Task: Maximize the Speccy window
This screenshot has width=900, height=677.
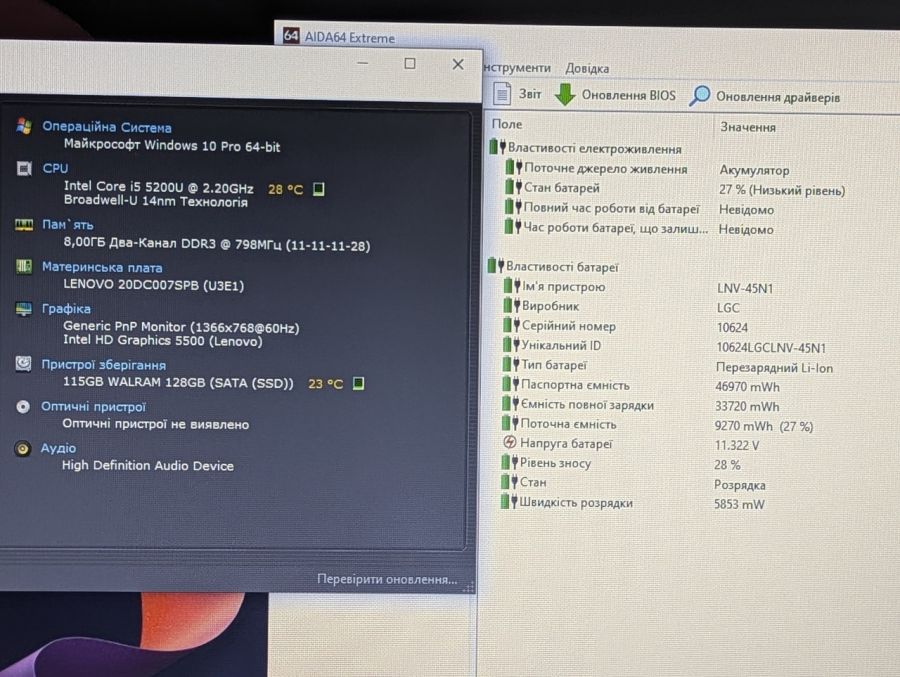Action: [410, 63]
